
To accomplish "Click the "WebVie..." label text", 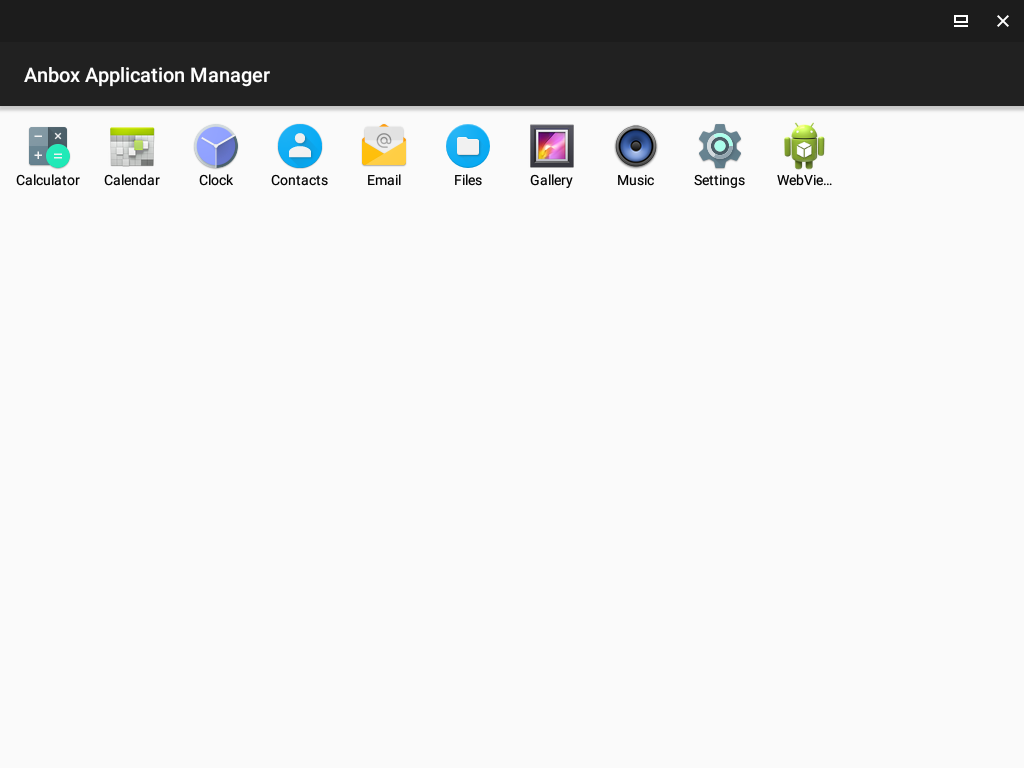I will tap(804, 180).
